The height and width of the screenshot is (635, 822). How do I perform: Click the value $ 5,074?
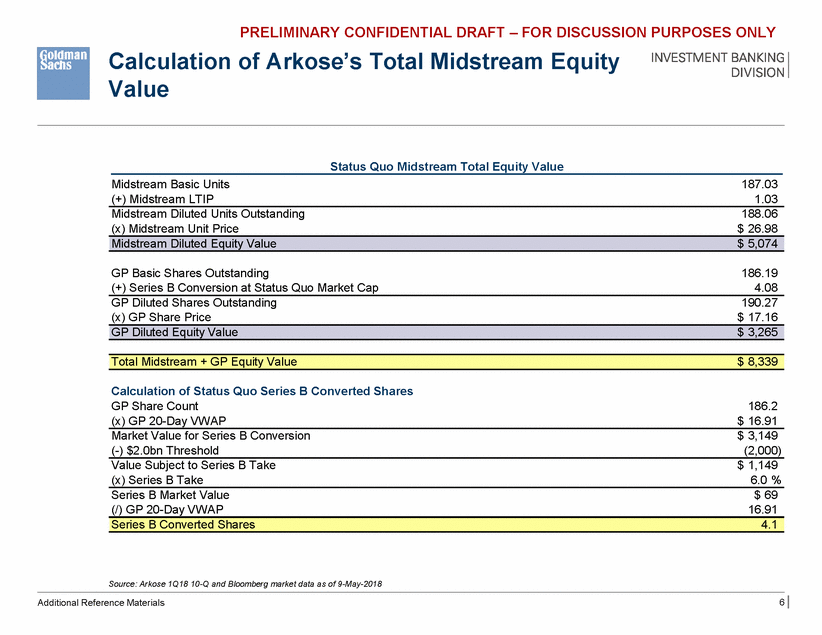point(758,243)
